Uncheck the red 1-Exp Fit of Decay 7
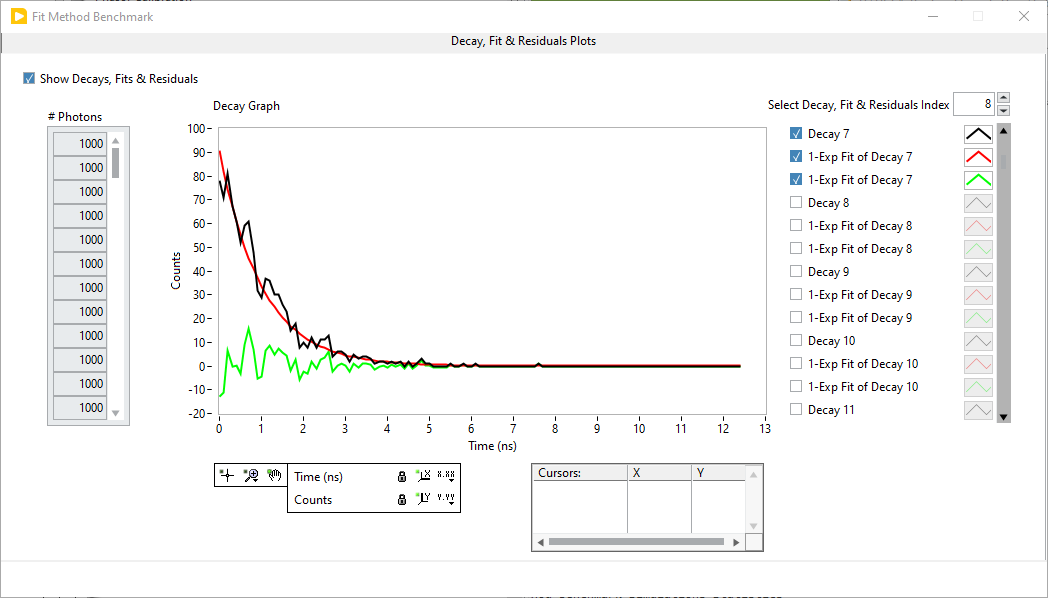Screen dimensions: 1048x598 click(795, 156)
